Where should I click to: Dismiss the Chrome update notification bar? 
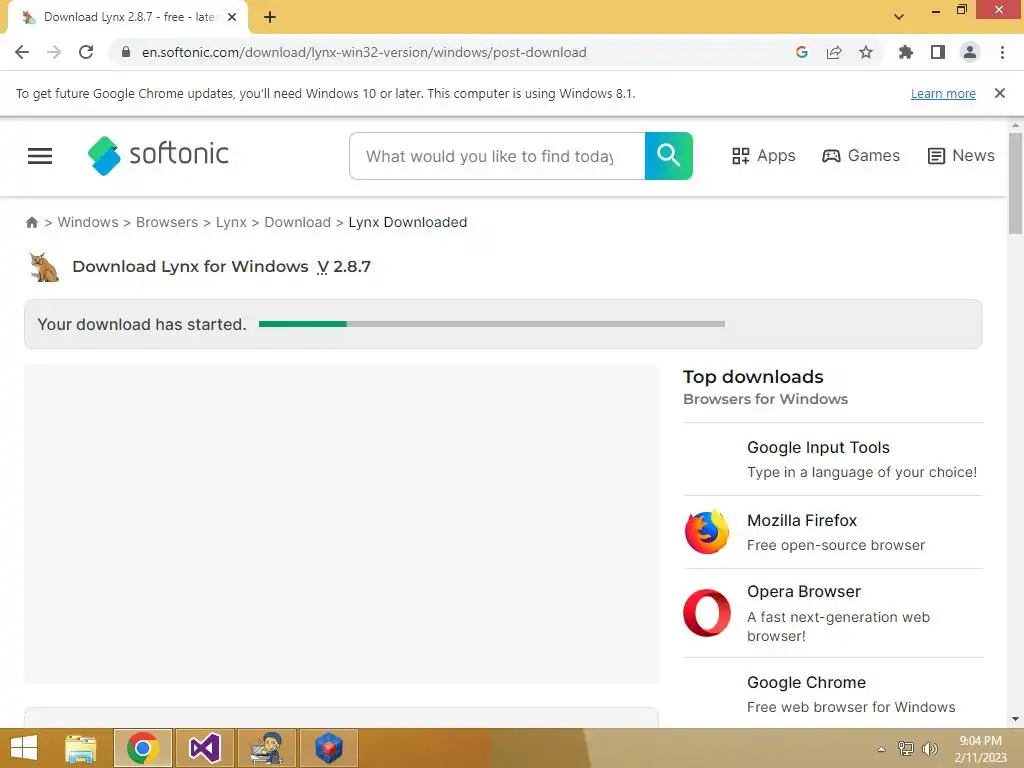coord(1000,93)
